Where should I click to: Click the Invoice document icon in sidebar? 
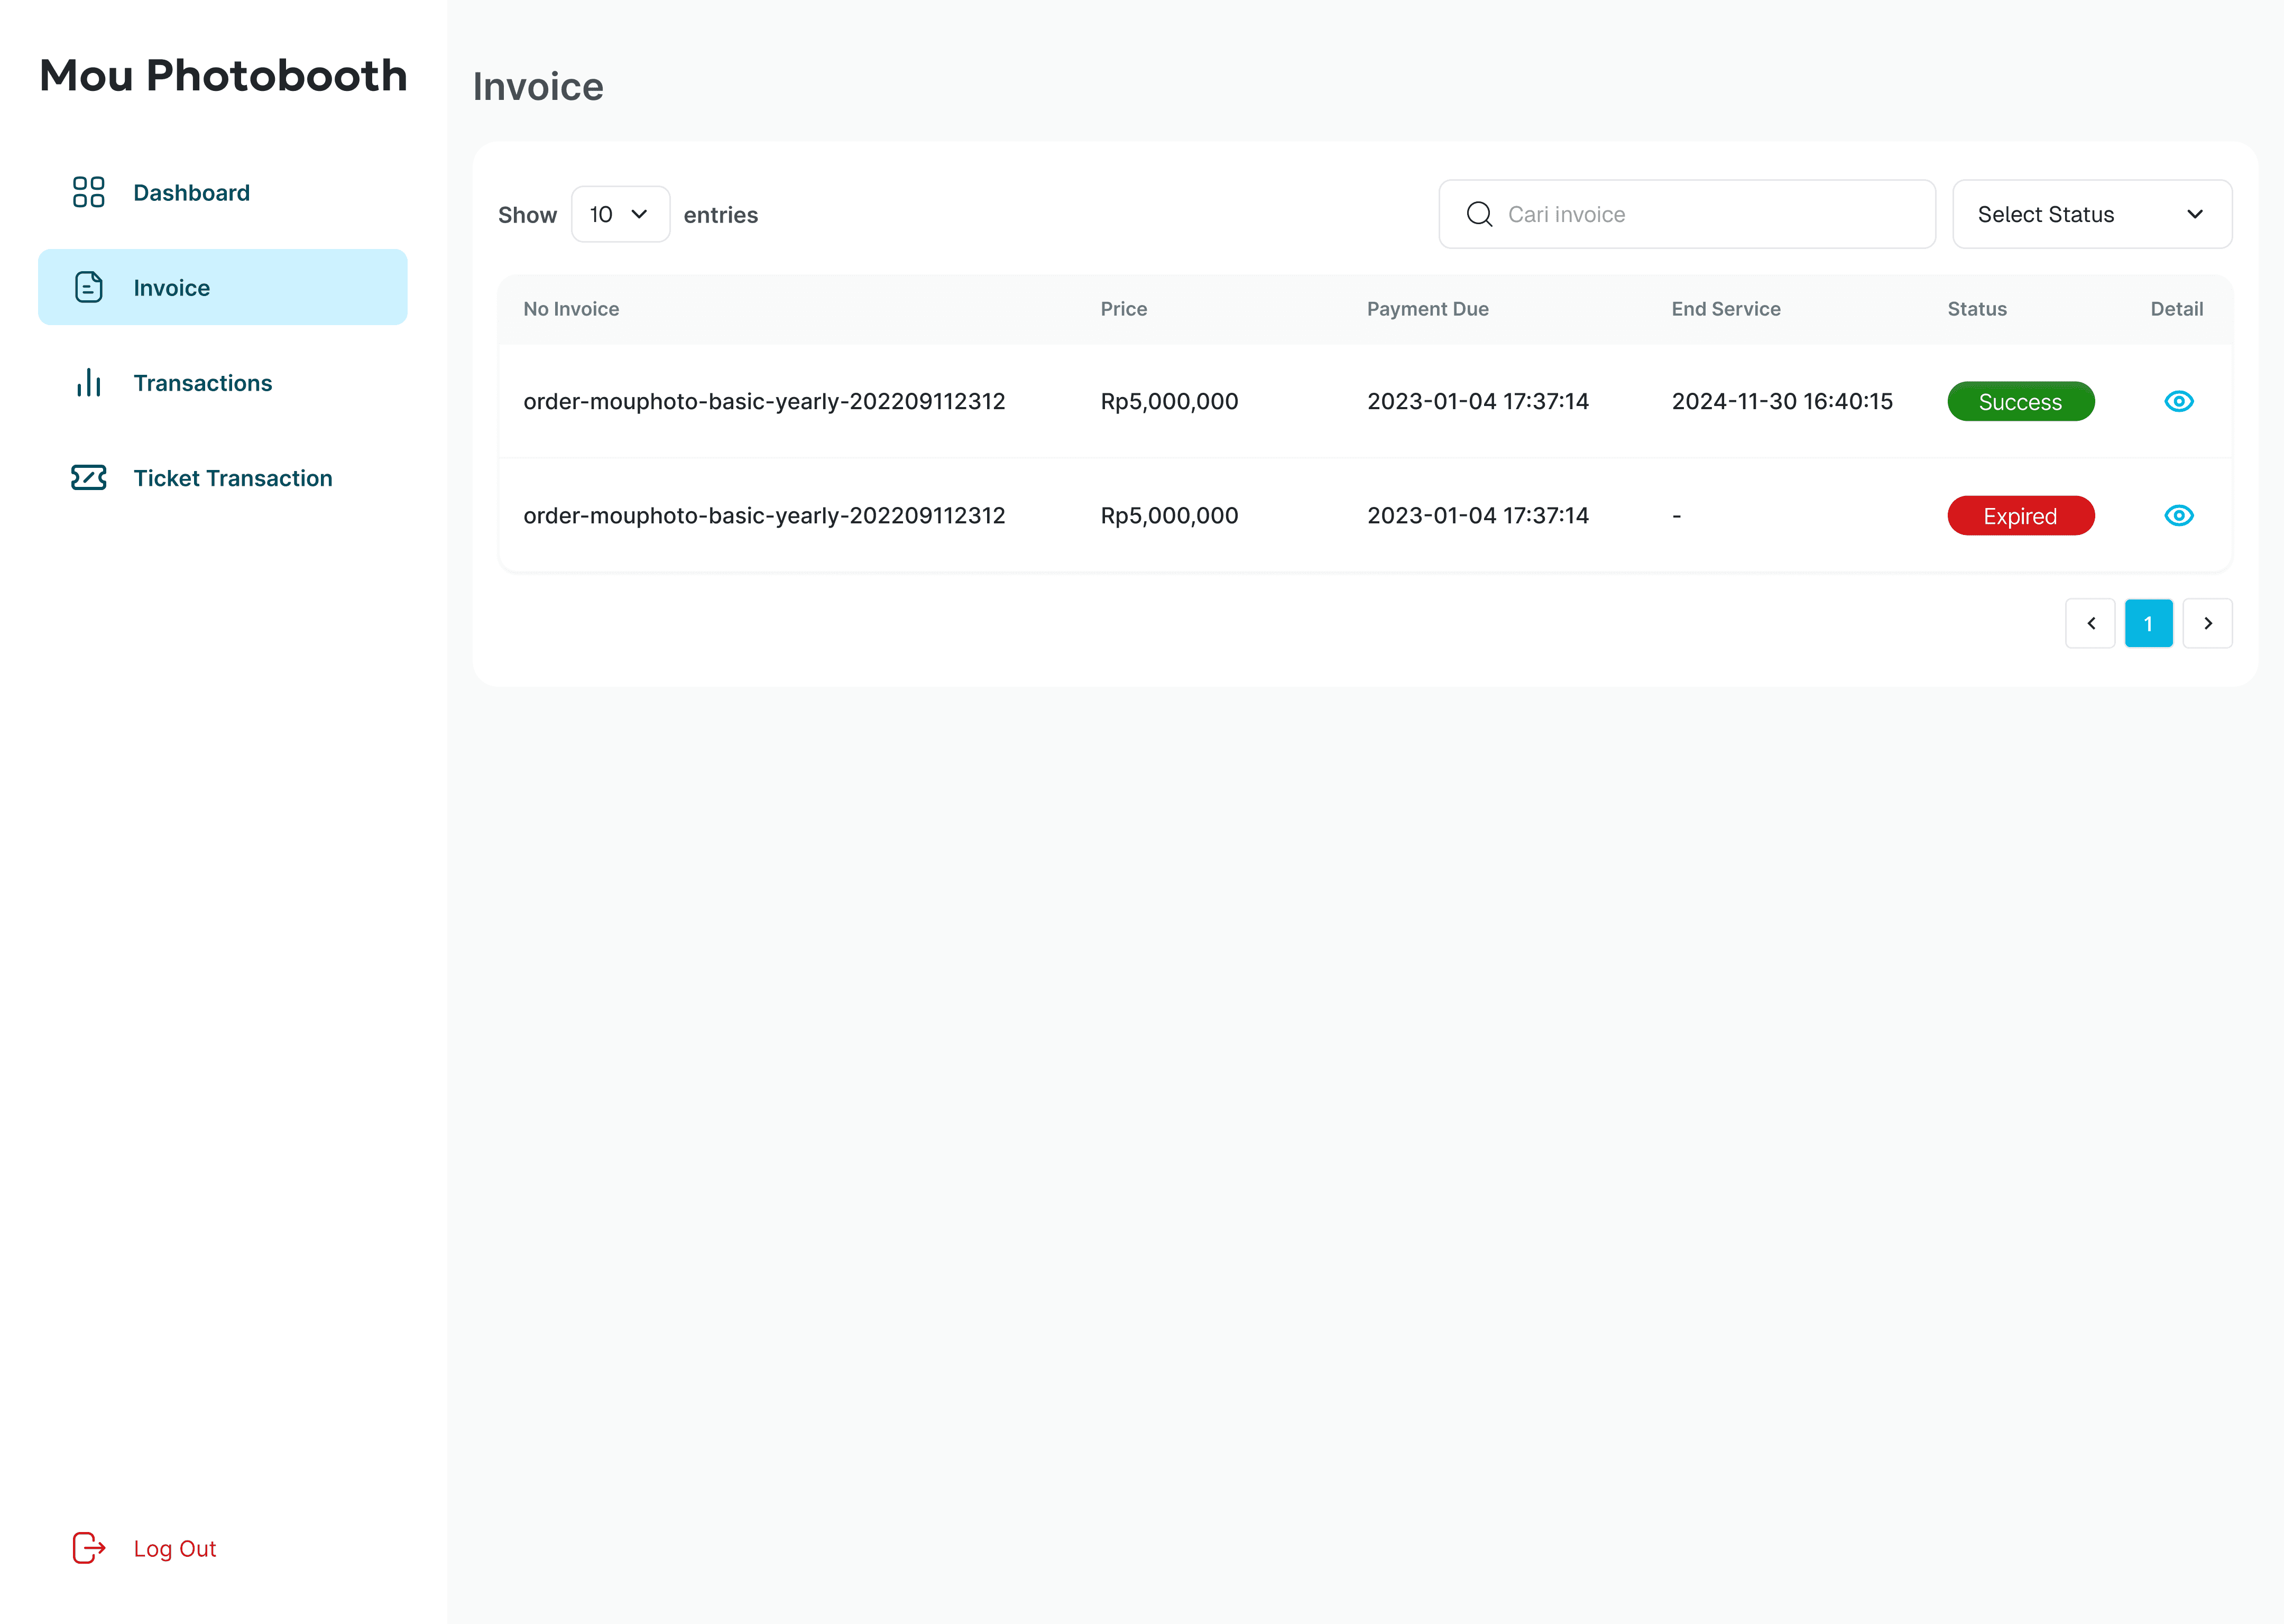tap(88, 287)
